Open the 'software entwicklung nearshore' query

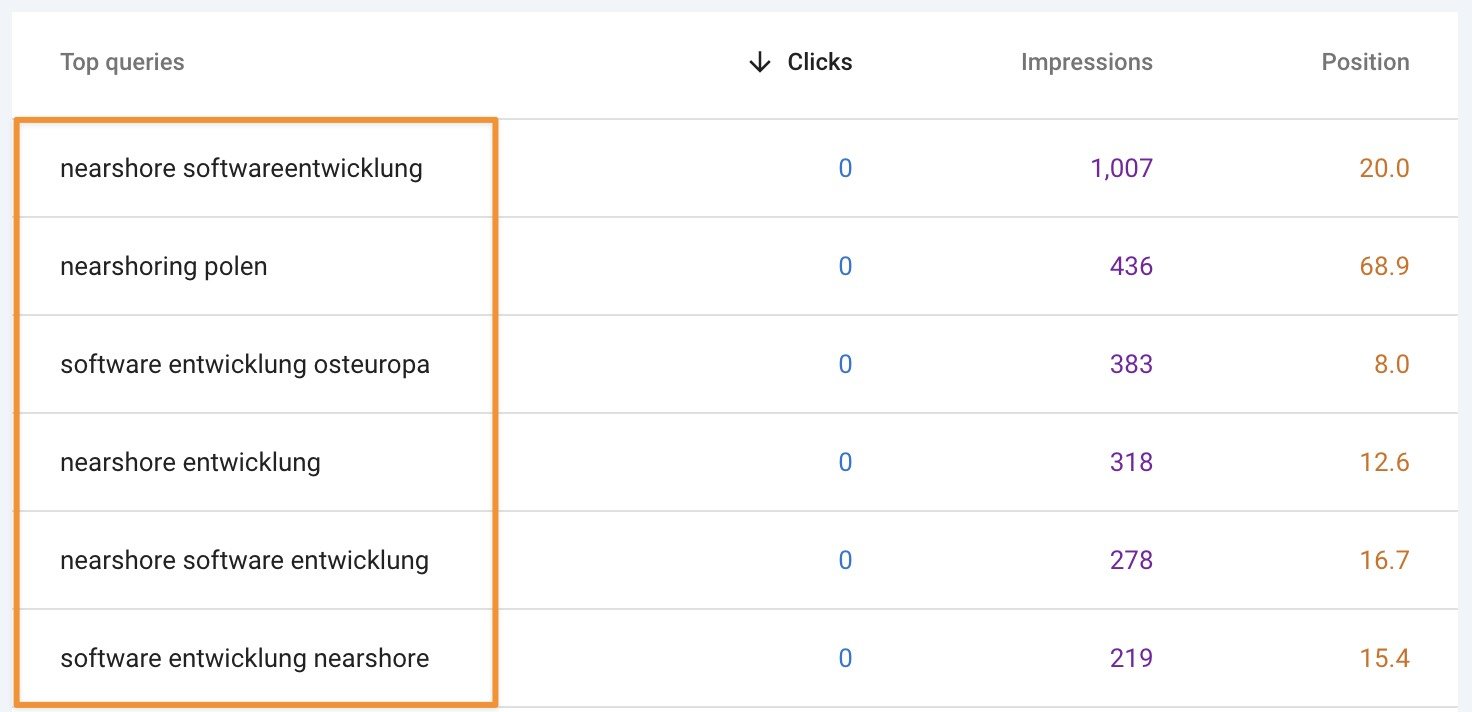244,659
